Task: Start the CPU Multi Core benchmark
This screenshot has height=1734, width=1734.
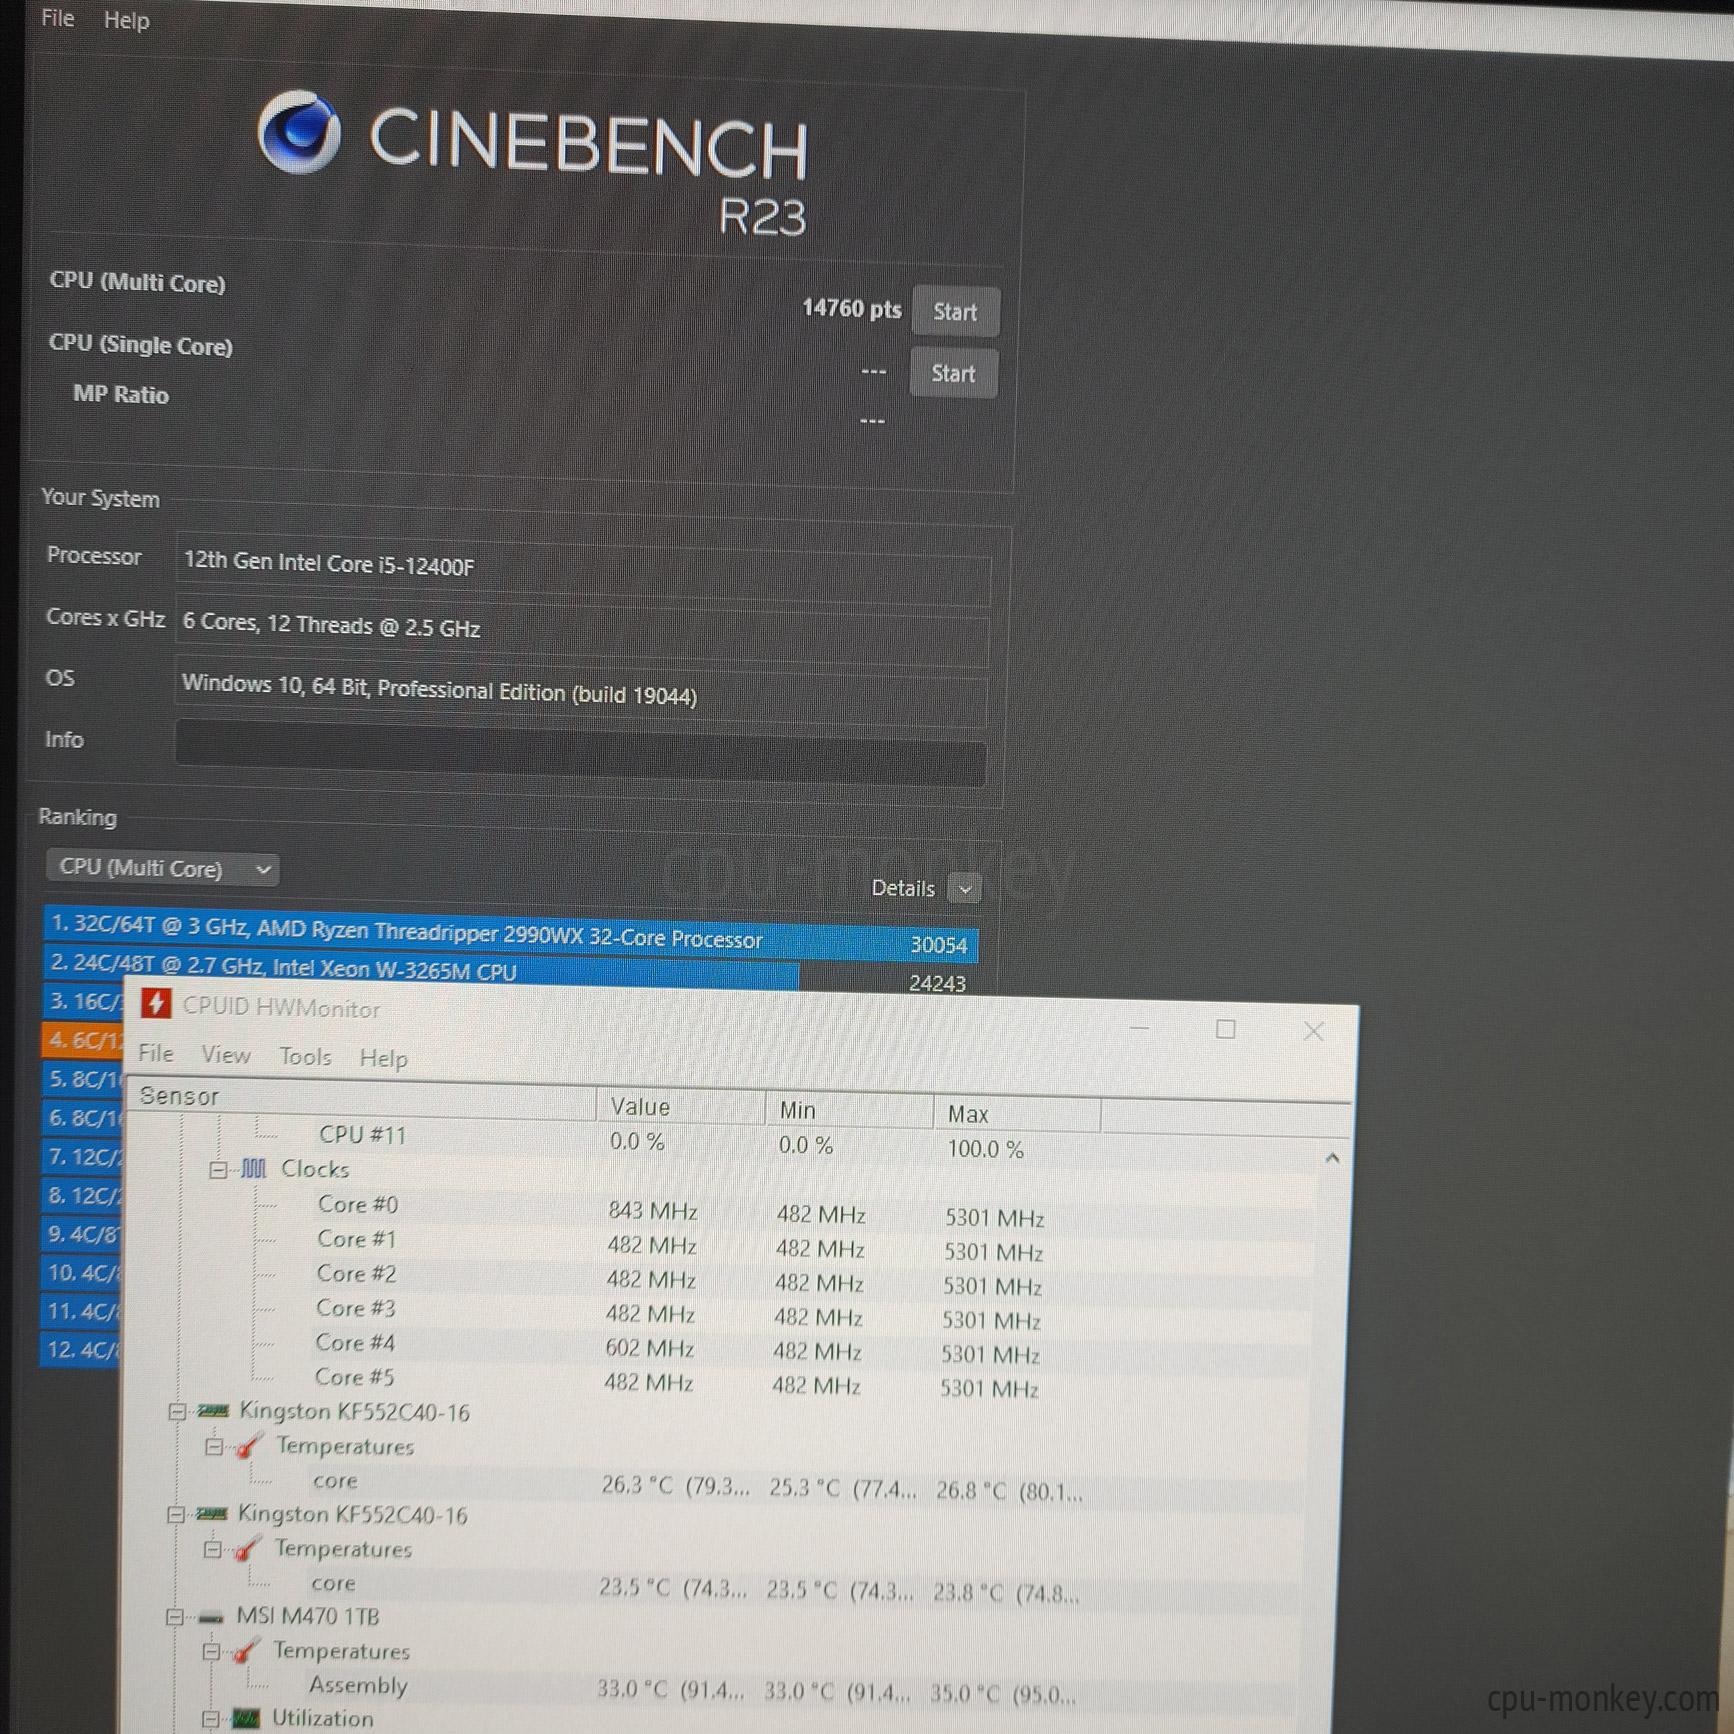Action: (x=955, y=312)
